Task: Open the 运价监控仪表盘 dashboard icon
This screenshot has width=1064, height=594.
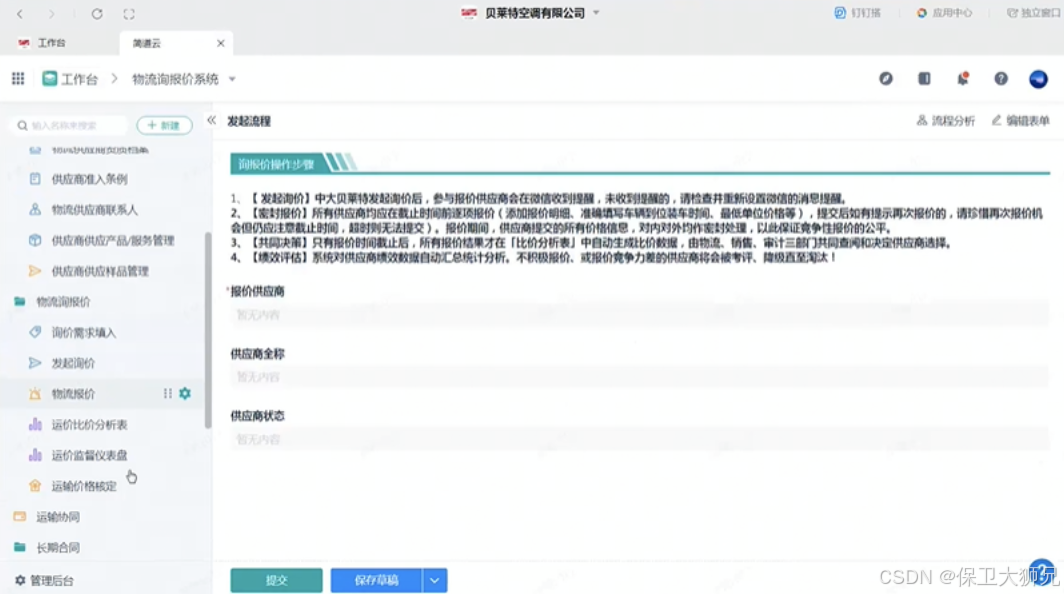Action: tap(33, 454)
